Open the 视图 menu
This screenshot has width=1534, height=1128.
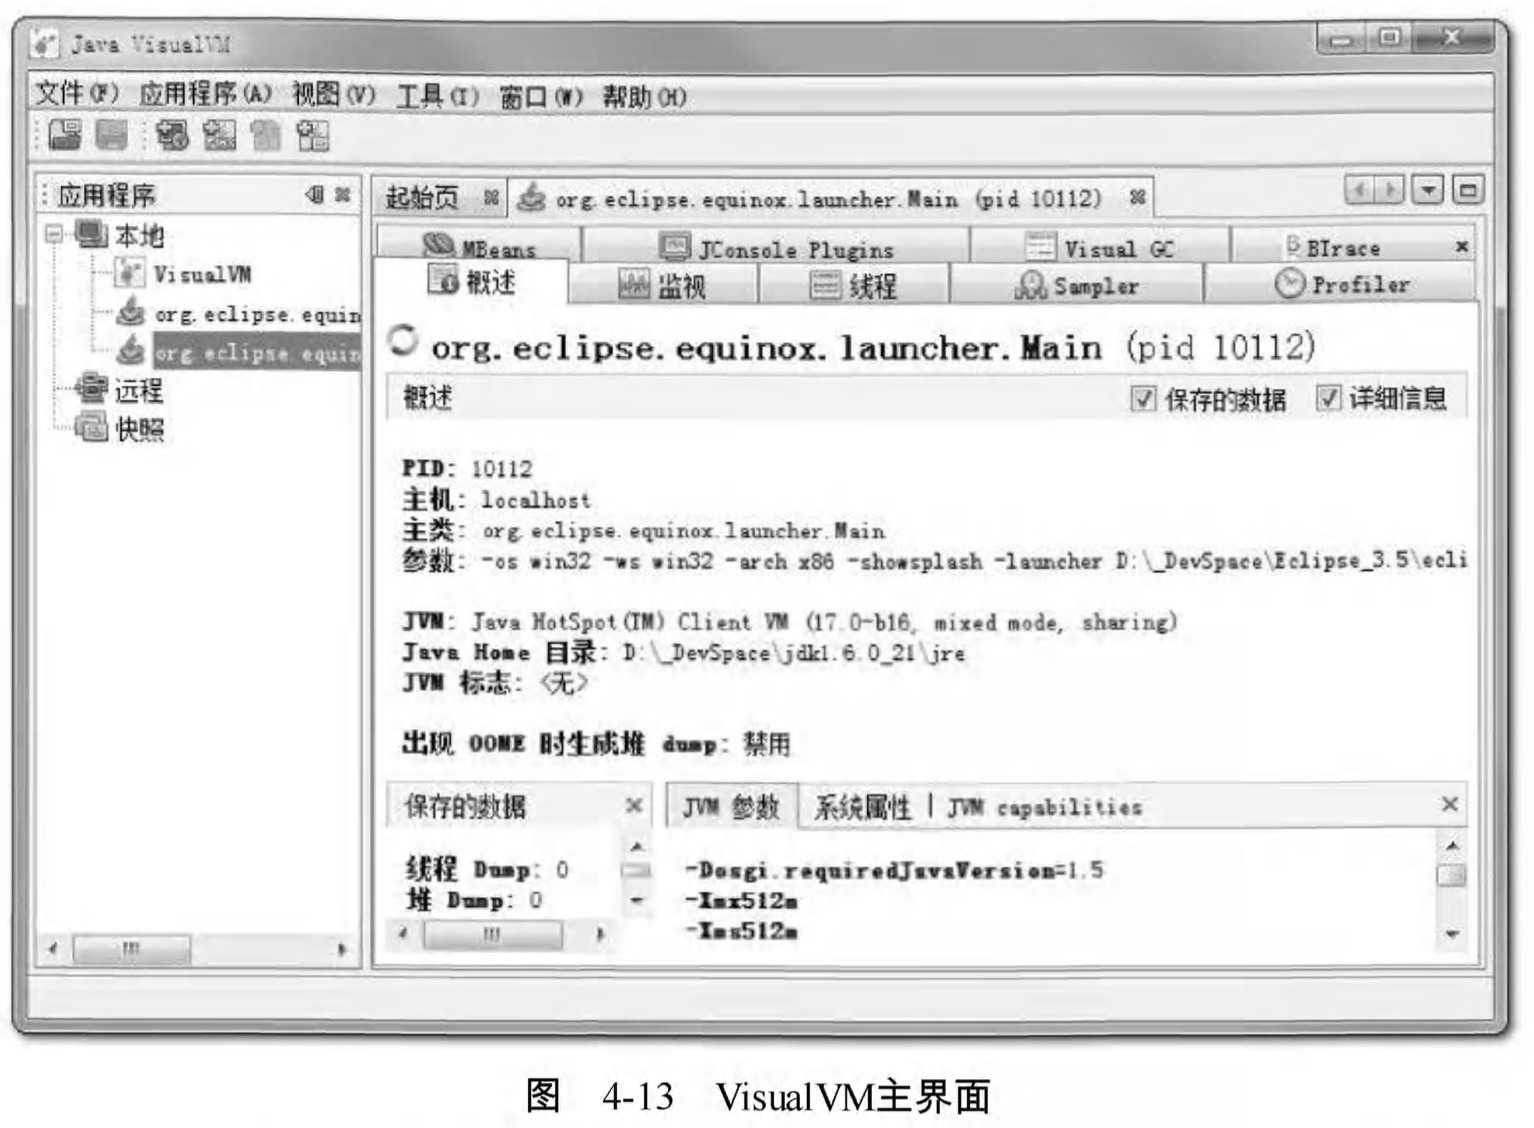point(333,94)
